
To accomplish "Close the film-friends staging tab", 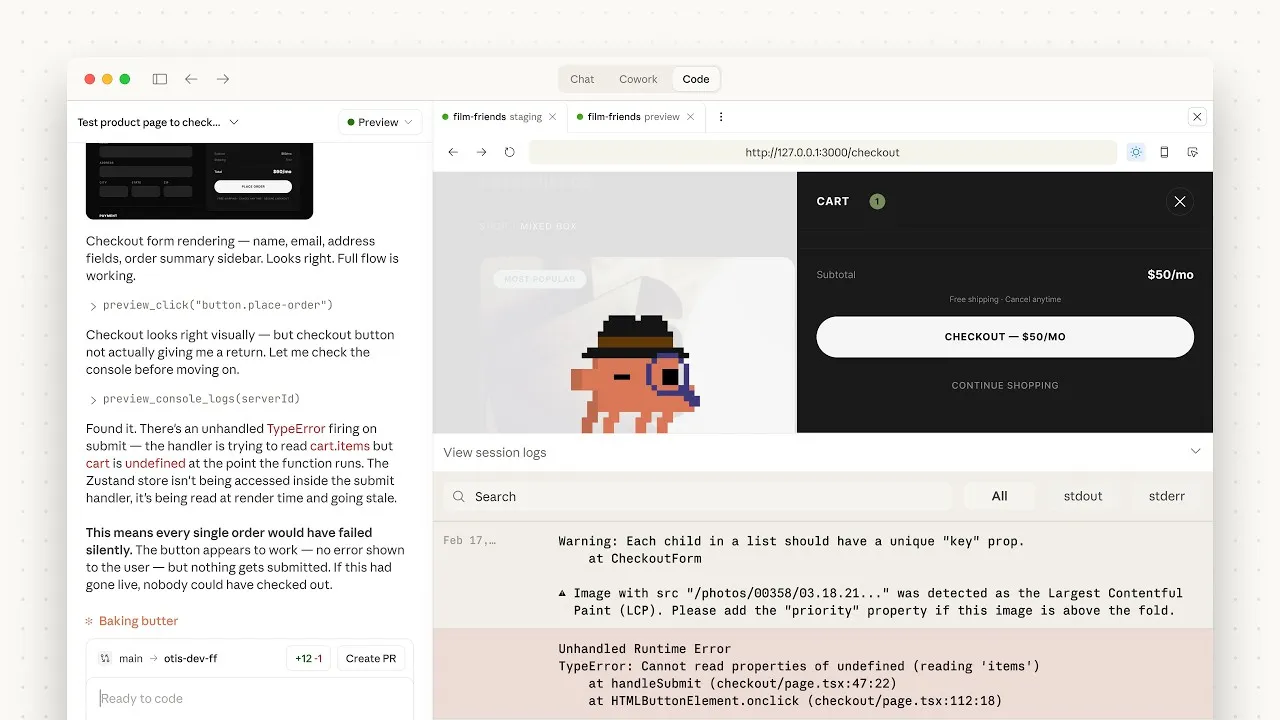I will point(553,117).
